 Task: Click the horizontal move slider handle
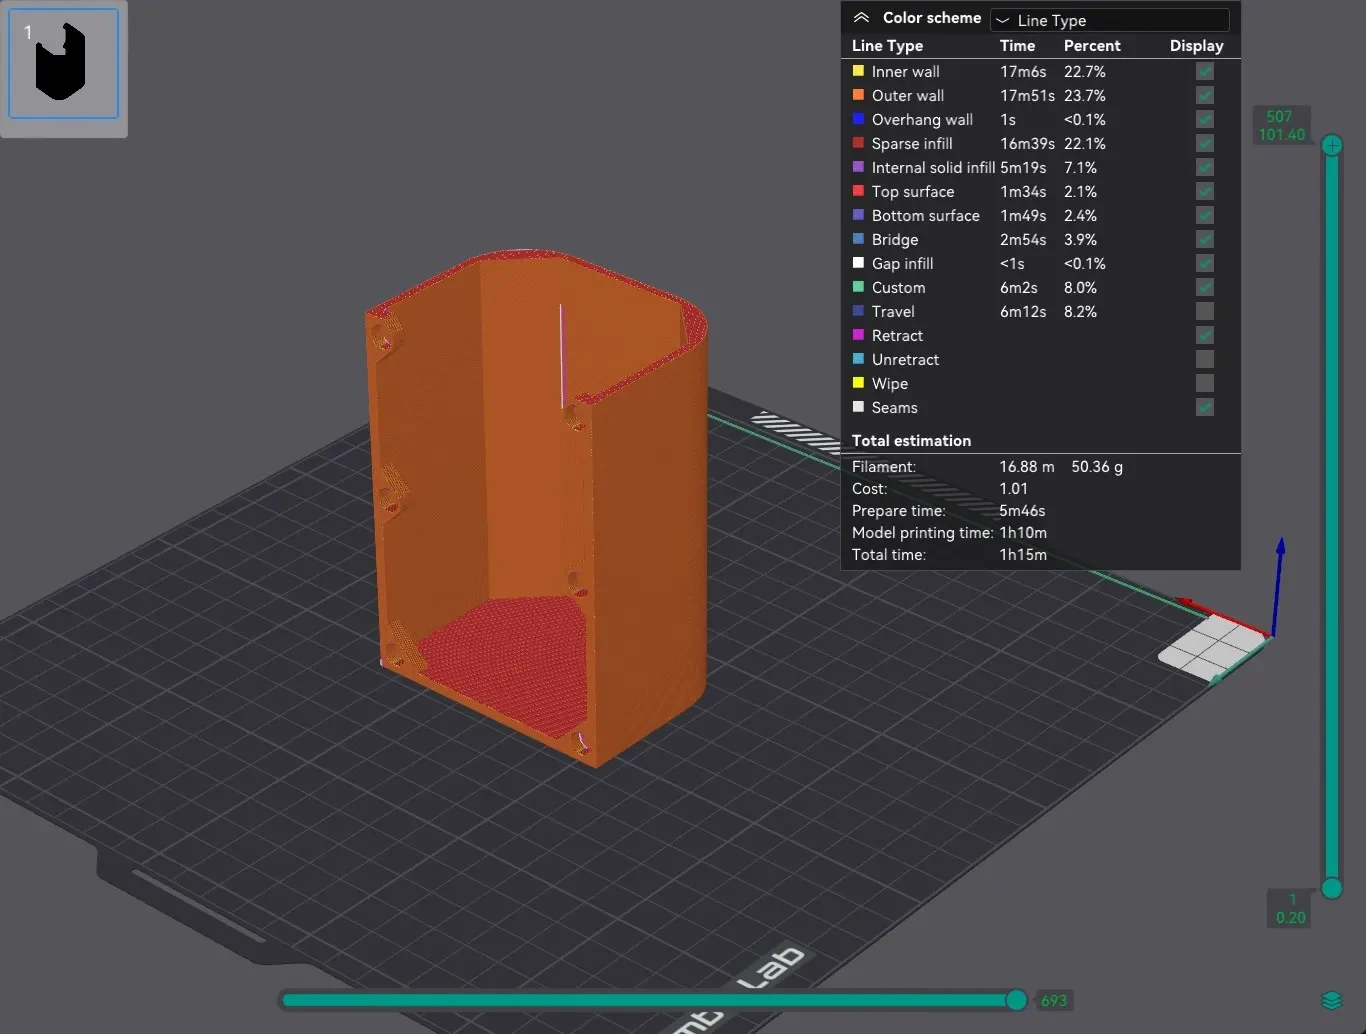[x=1016, y=1000]
